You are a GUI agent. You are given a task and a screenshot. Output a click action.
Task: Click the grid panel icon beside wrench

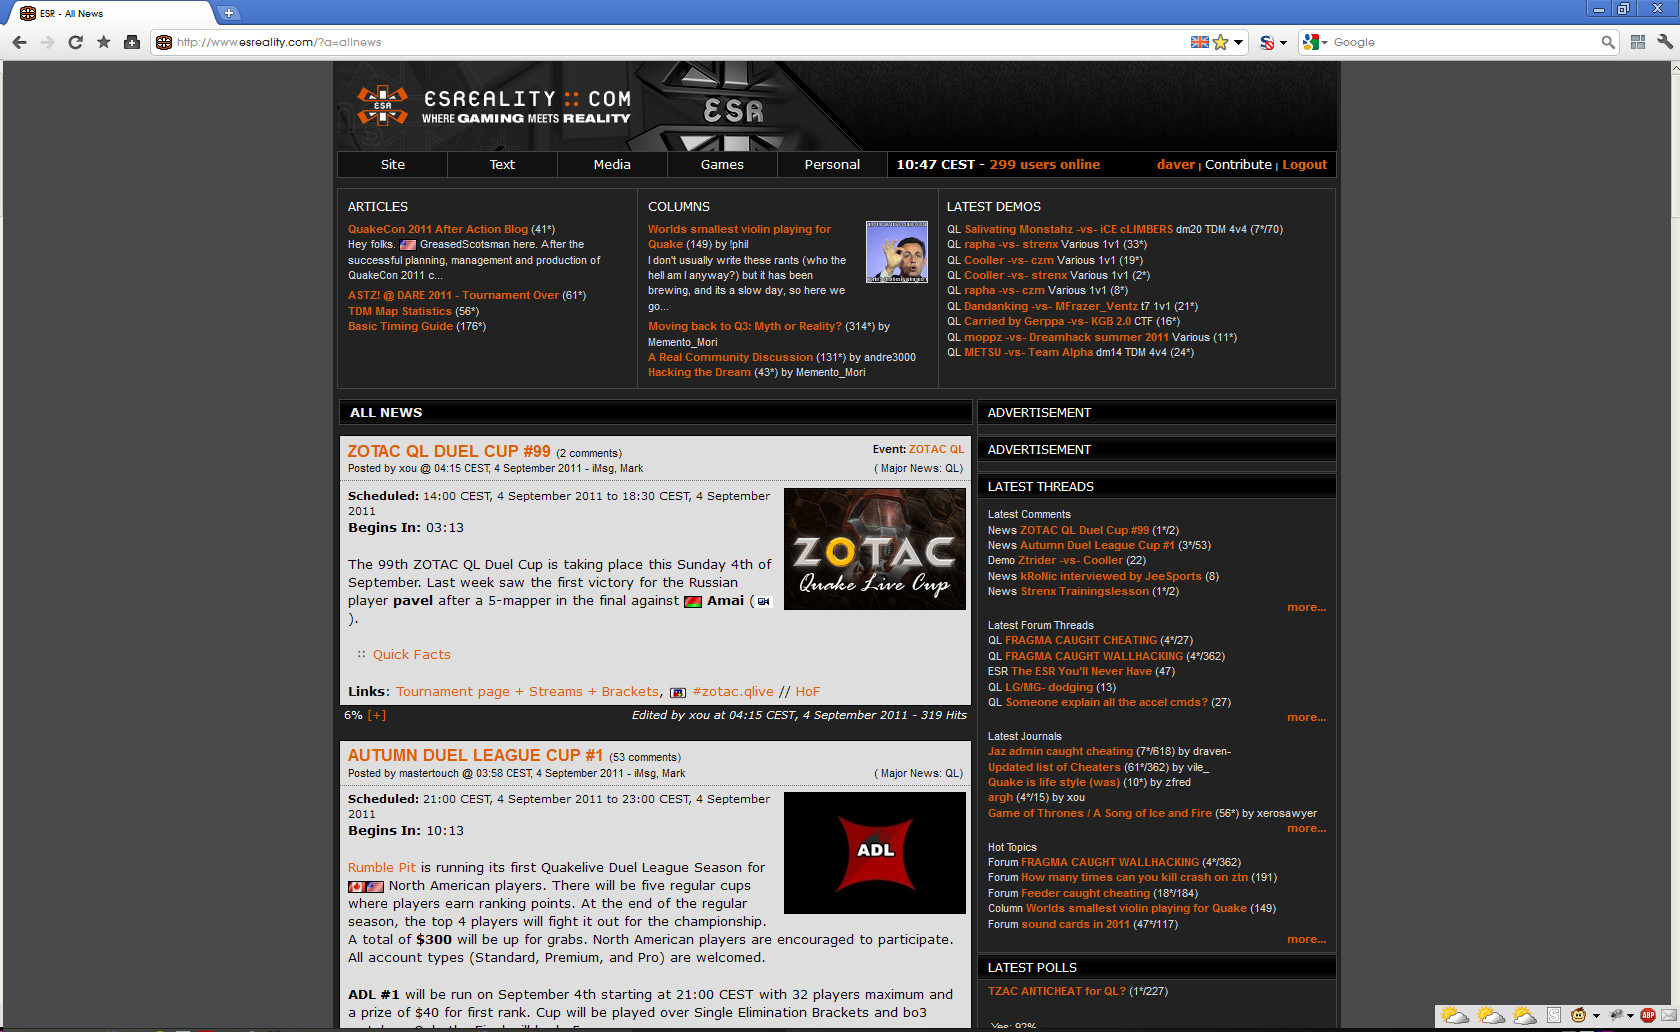1637,42
